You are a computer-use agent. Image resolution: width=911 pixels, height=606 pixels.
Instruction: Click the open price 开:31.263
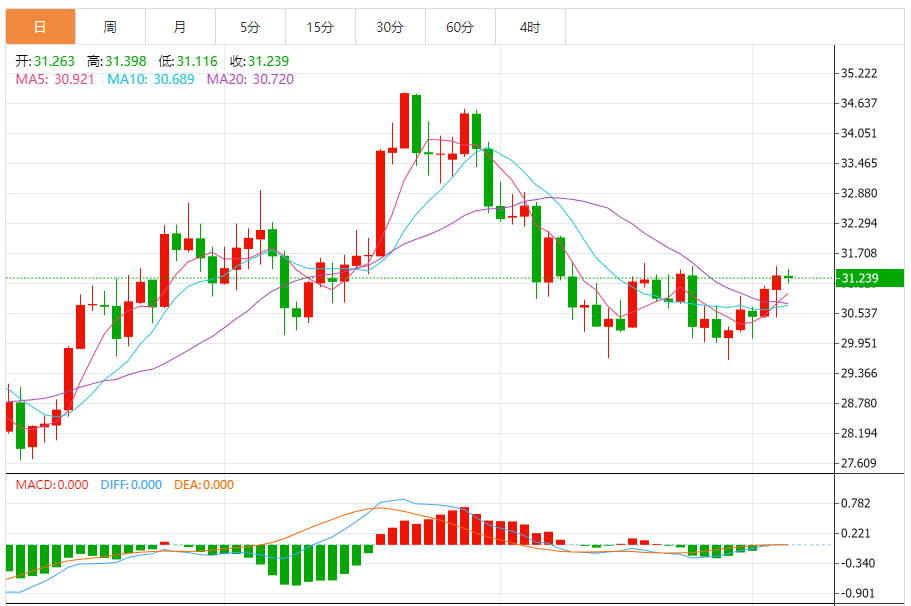(45, 61)
